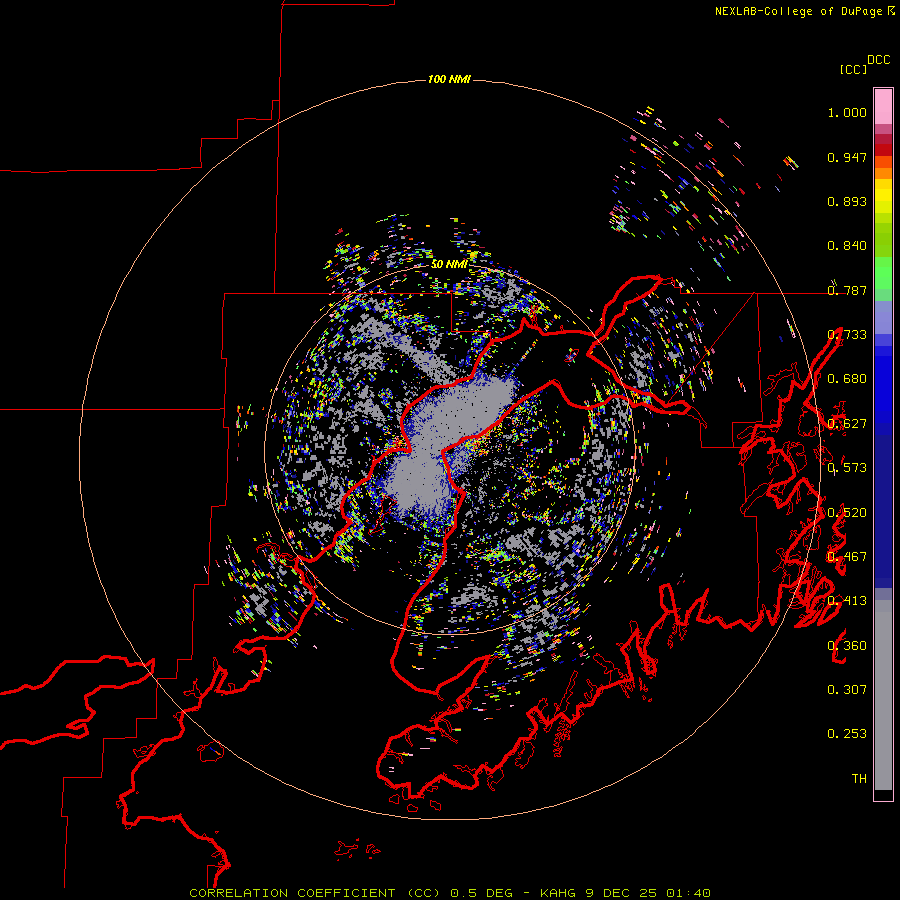Click the 100 NMI range ring label

[449, 79]
